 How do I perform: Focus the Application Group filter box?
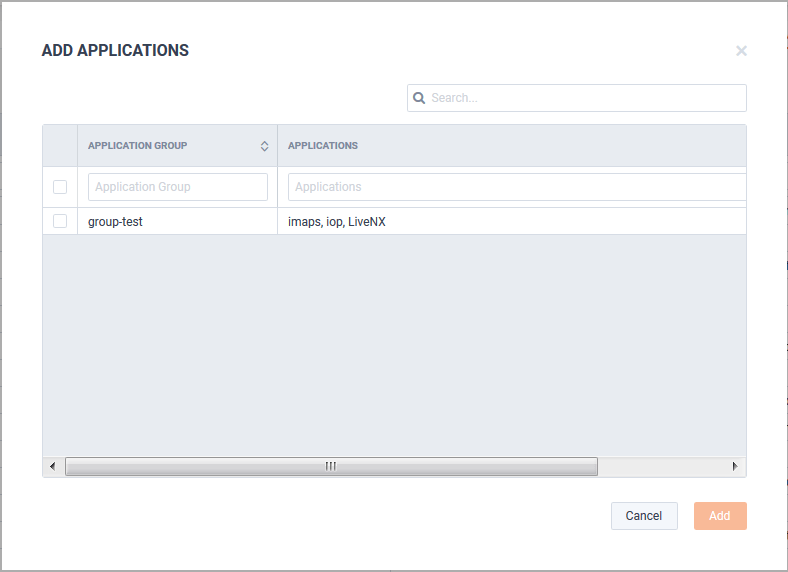(178, 187)
